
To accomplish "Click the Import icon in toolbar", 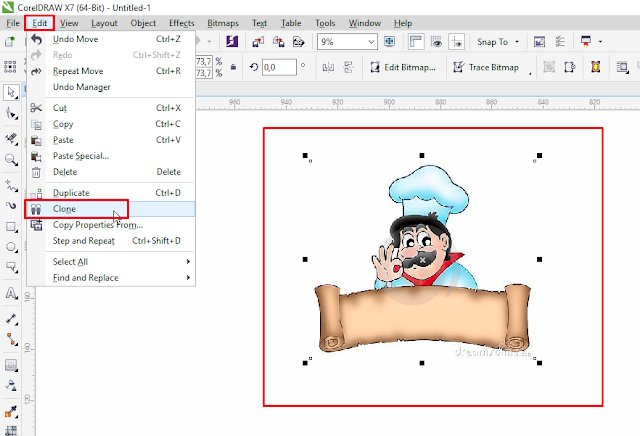I will 258,41.
